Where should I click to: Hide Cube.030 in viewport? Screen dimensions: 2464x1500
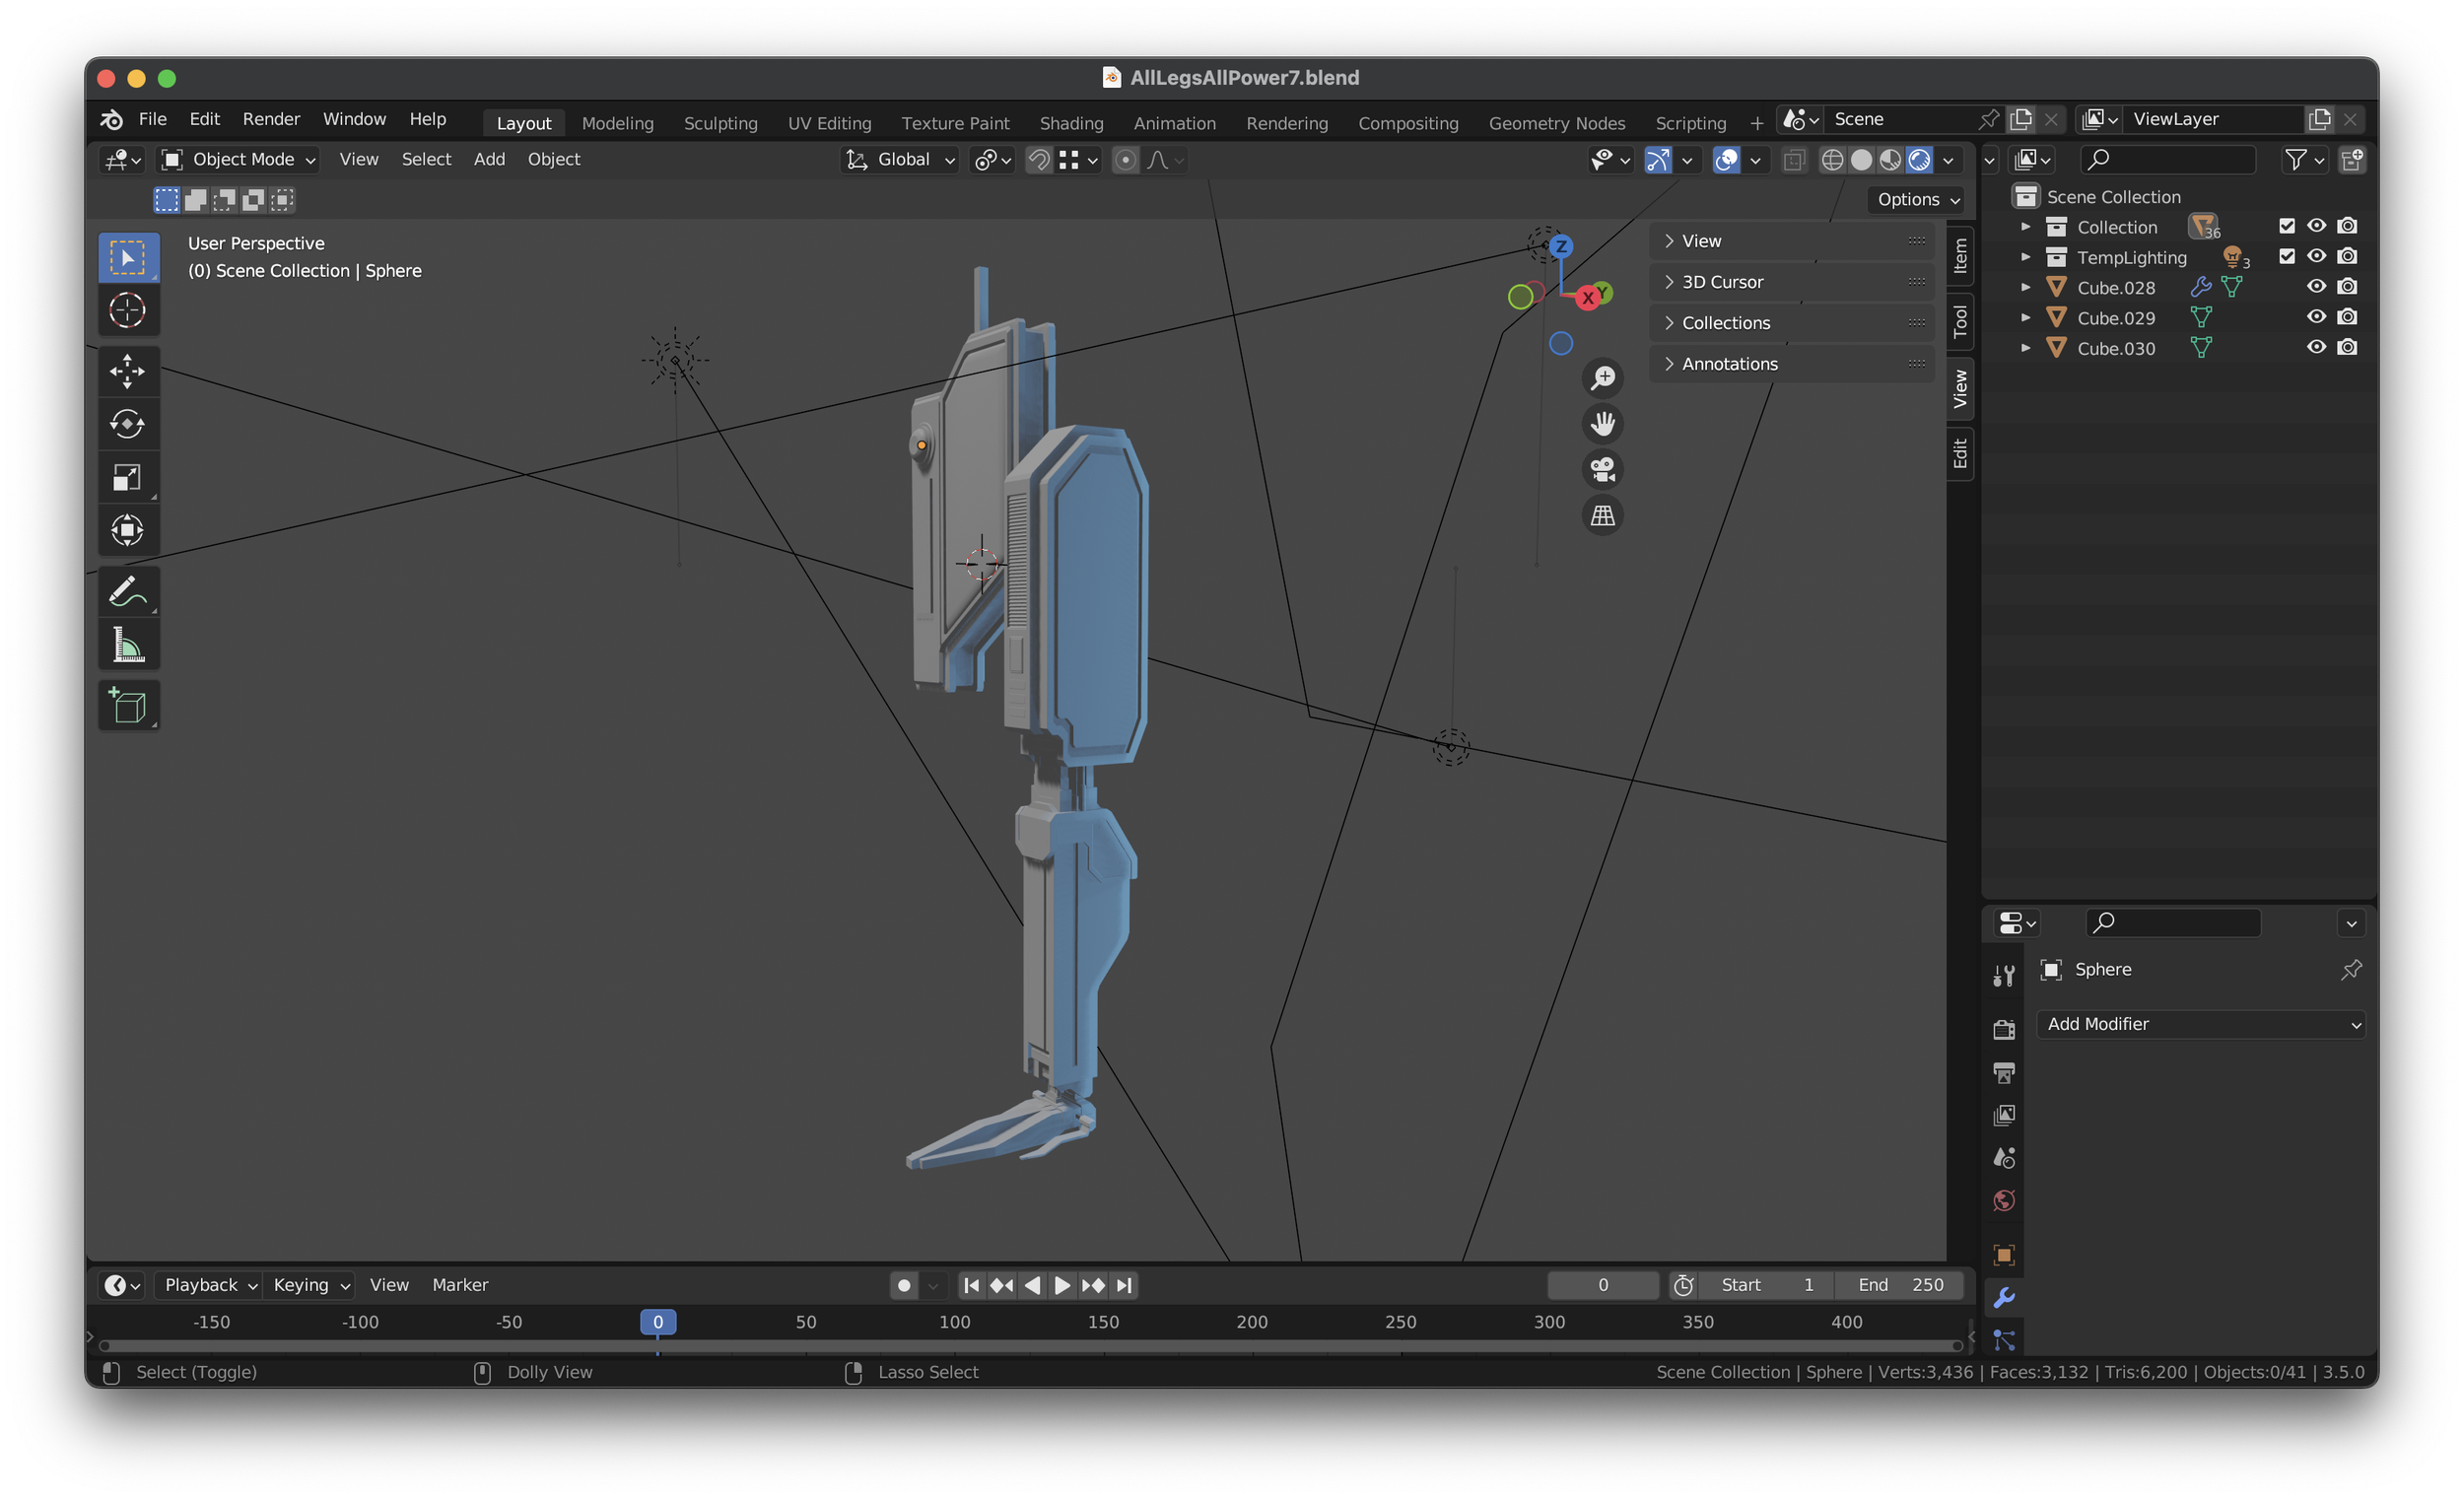pos(2316,347)
